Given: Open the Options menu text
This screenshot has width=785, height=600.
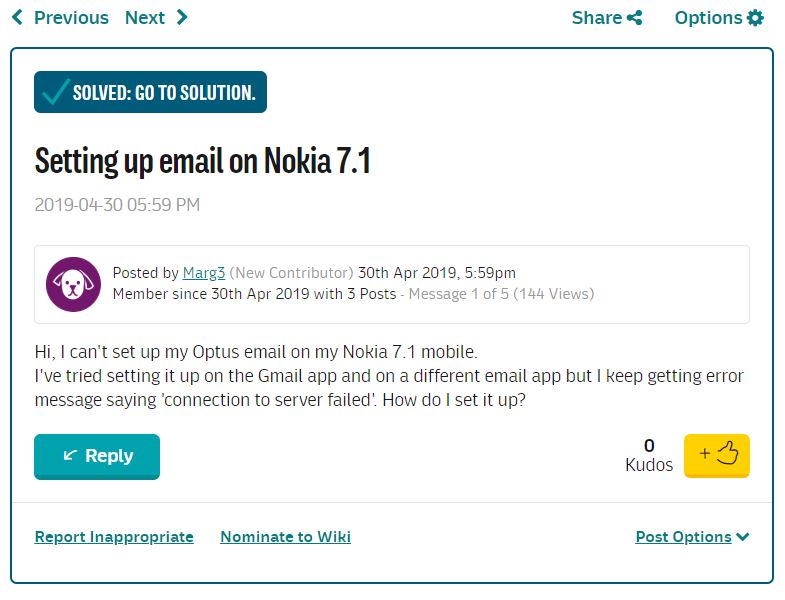Looking at the screenshot, I should pos(708,18).
